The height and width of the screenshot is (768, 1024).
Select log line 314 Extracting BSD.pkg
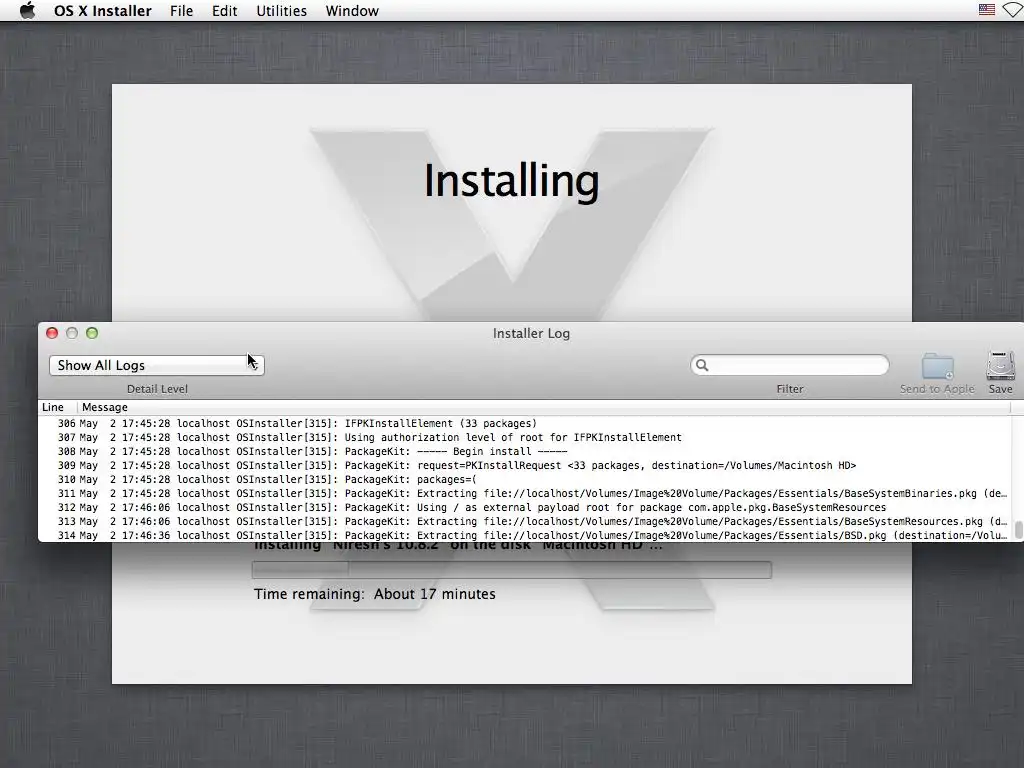pos(525,536)
